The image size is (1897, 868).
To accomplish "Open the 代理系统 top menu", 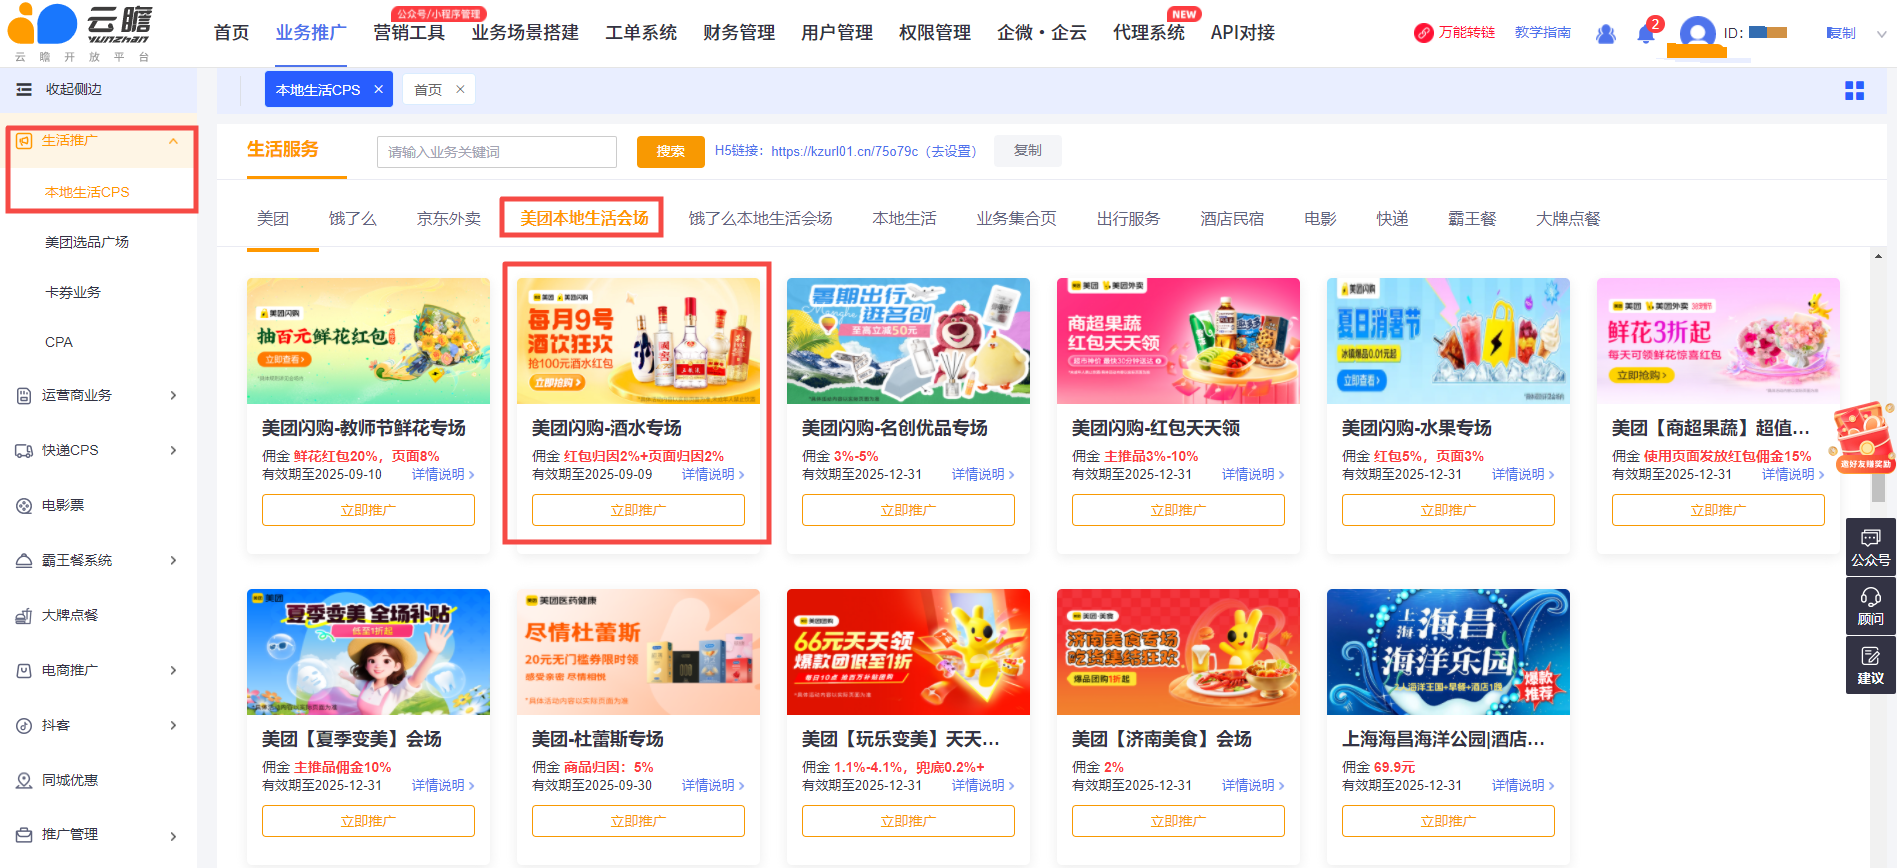I will tap(1149, 33).
